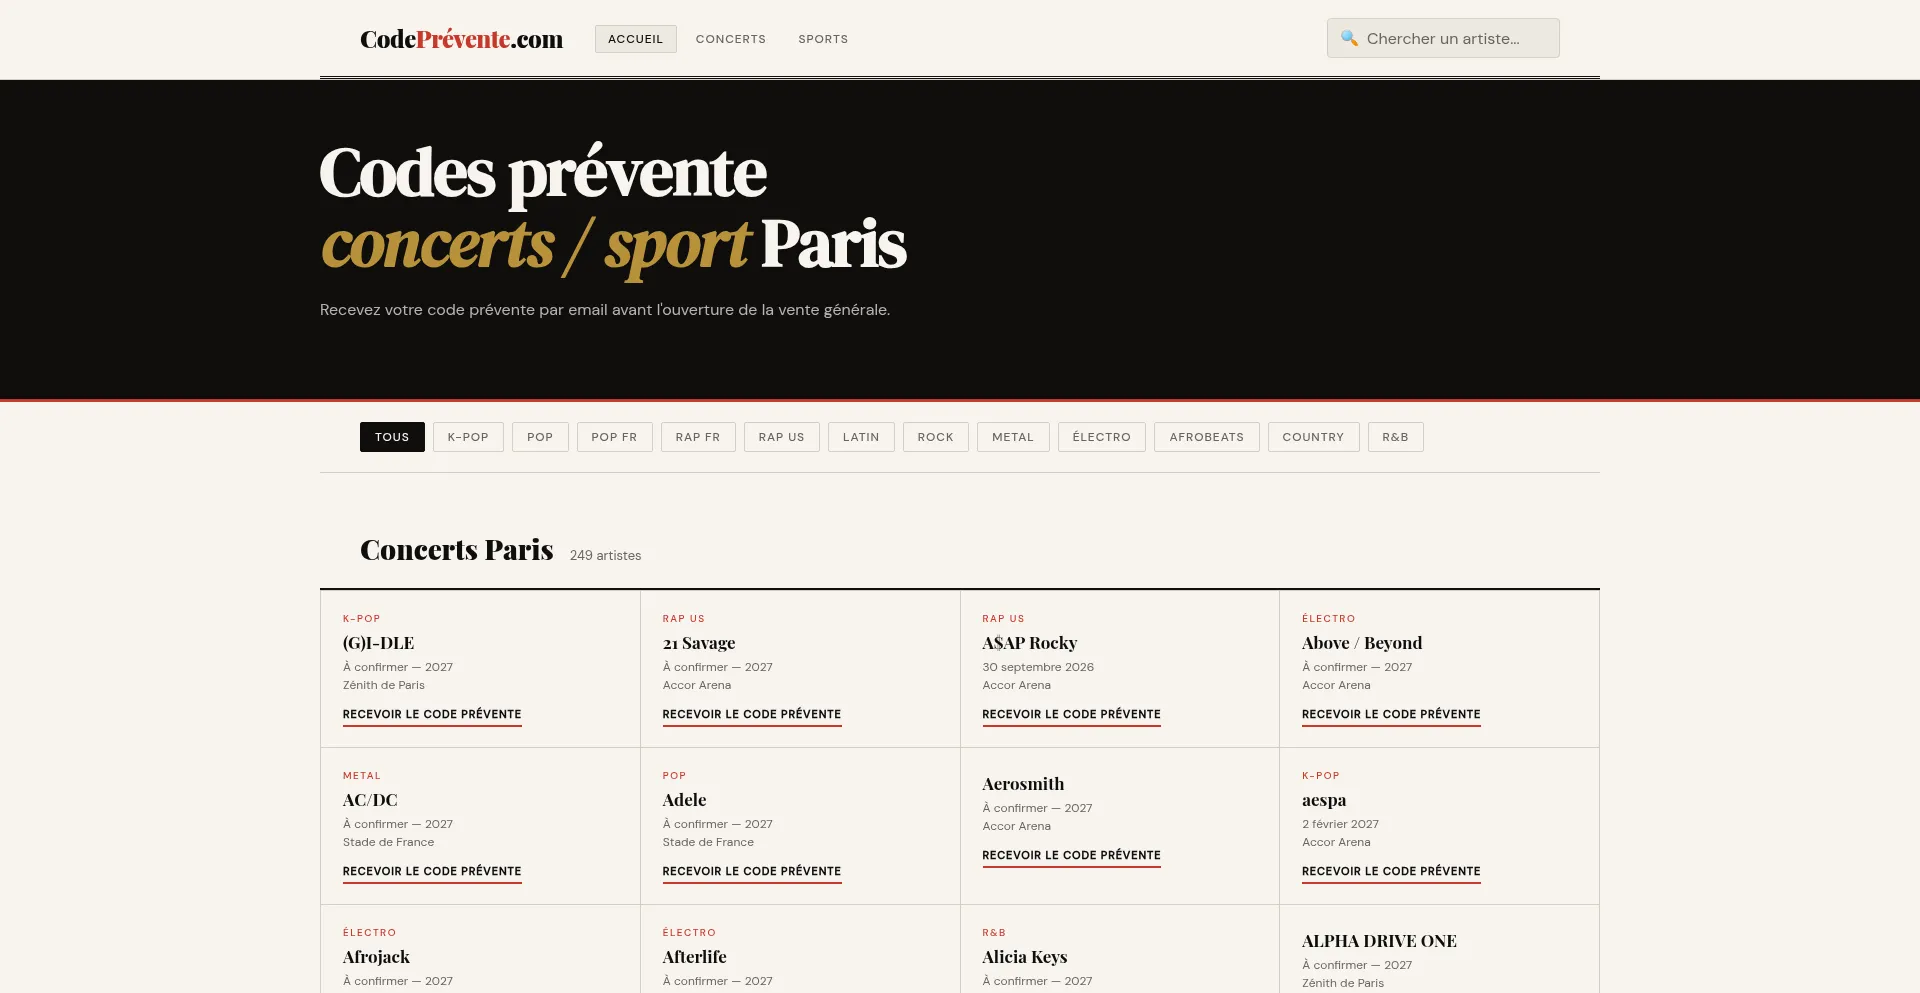Receive the A$AP Rocky presale code
The height and width of the screenshot is (993, 1920).
[x=1071, y=715]
